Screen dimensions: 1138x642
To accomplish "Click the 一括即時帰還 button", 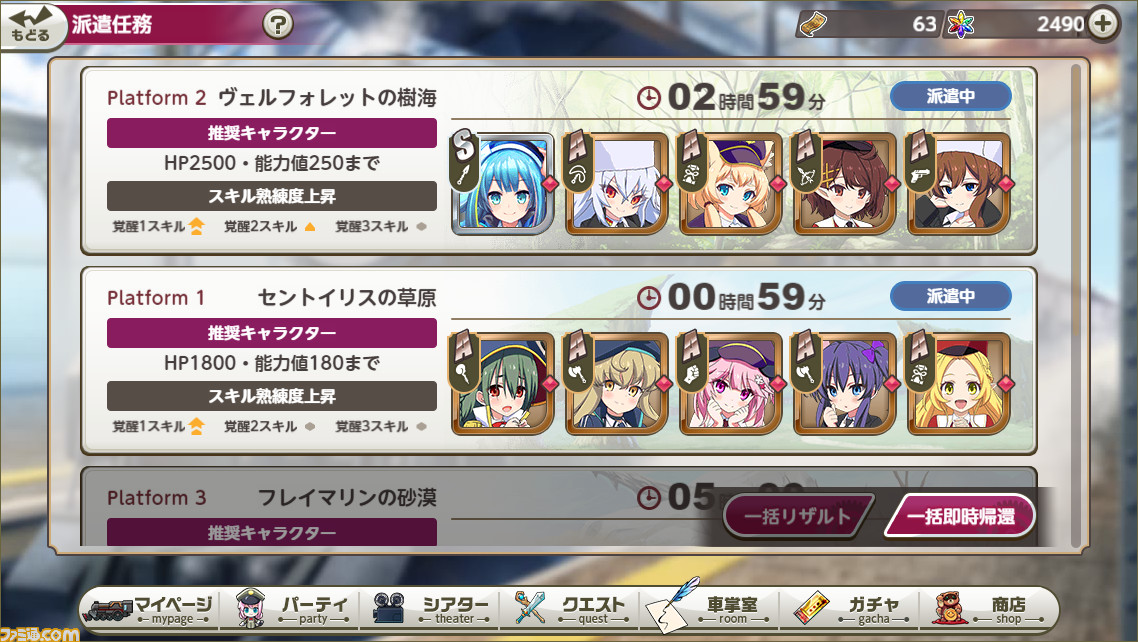I will coord(959,517).
